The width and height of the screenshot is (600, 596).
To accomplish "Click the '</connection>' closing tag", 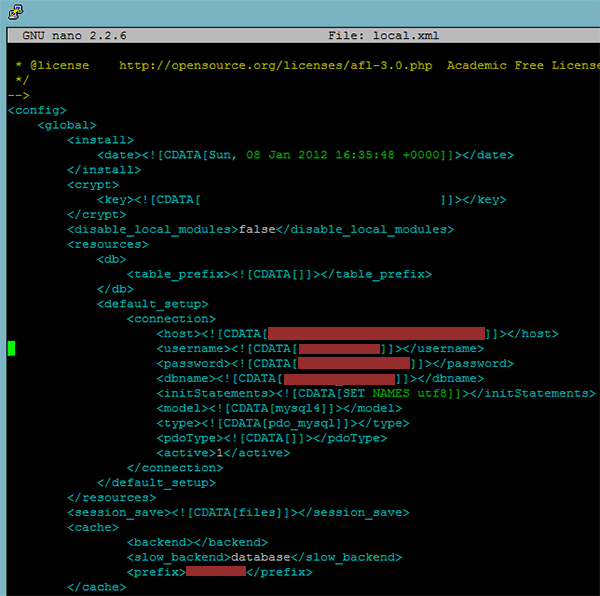I will pos(175,468).
